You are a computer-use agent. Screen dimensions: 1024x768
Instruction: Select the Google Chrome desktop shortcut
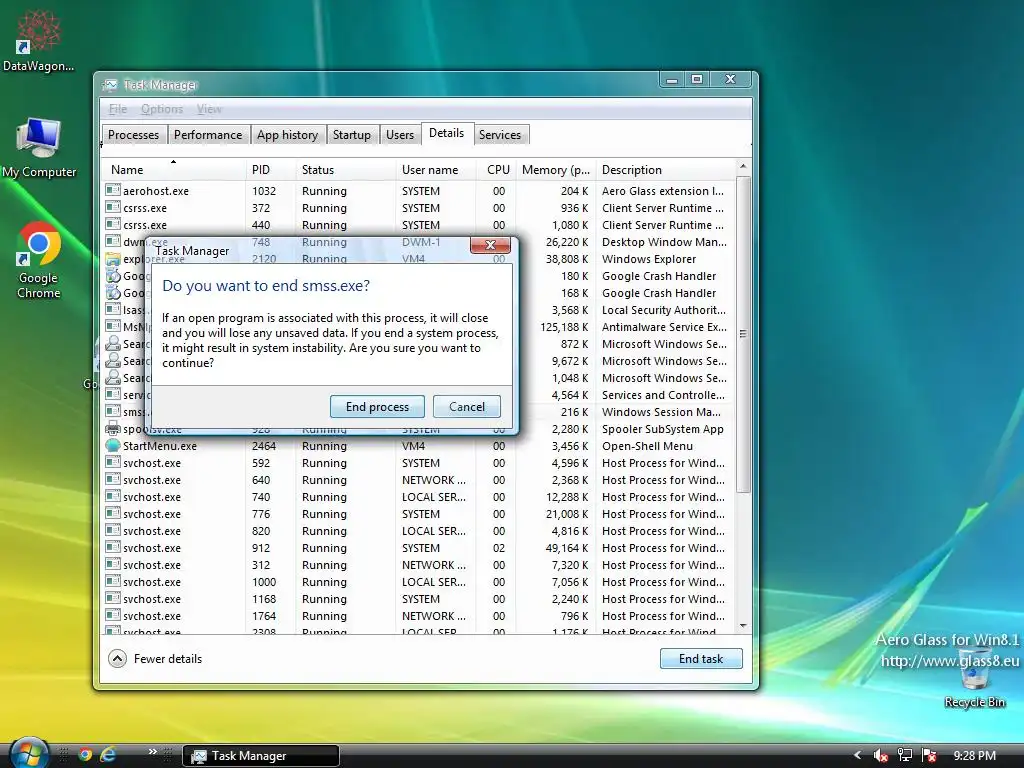39,260
